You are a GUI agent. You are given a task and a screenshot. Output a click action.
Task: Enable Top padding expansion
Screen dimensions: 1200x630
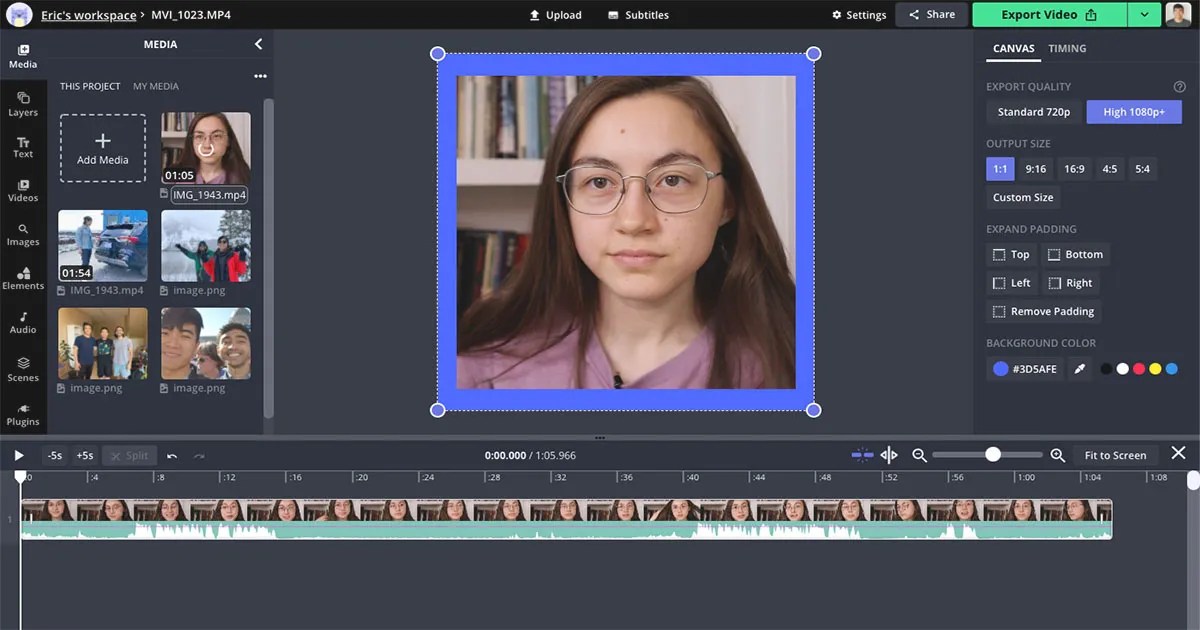coord(1010,254)
